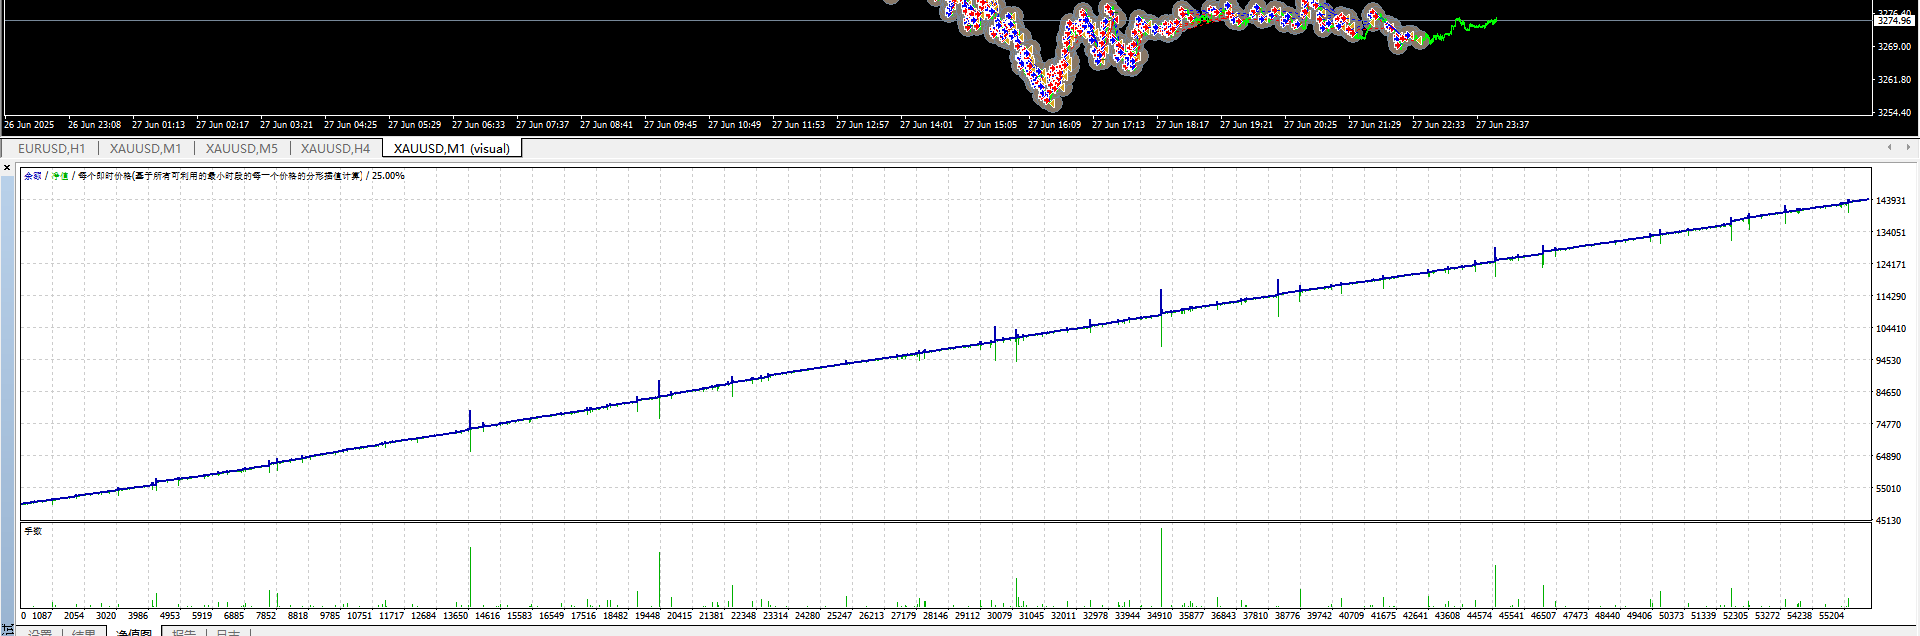Select the XAUUSD,M5 chart tab
The width and height of the screenshot is (1920, 636).
[x=242, y=148]
